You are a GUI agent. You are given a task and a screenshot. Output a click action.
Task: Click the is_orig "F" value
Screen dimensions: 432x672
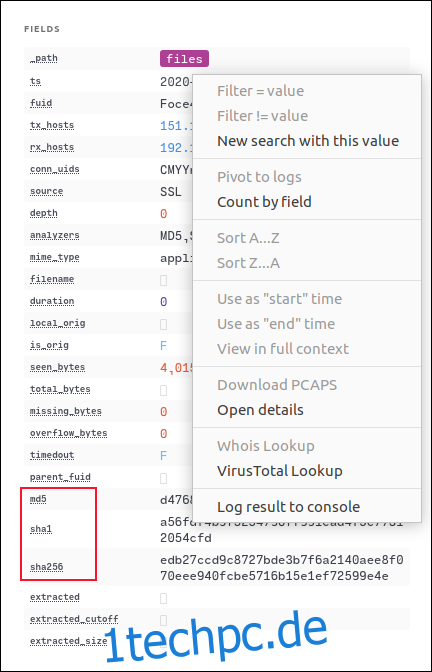click(163, 346)
